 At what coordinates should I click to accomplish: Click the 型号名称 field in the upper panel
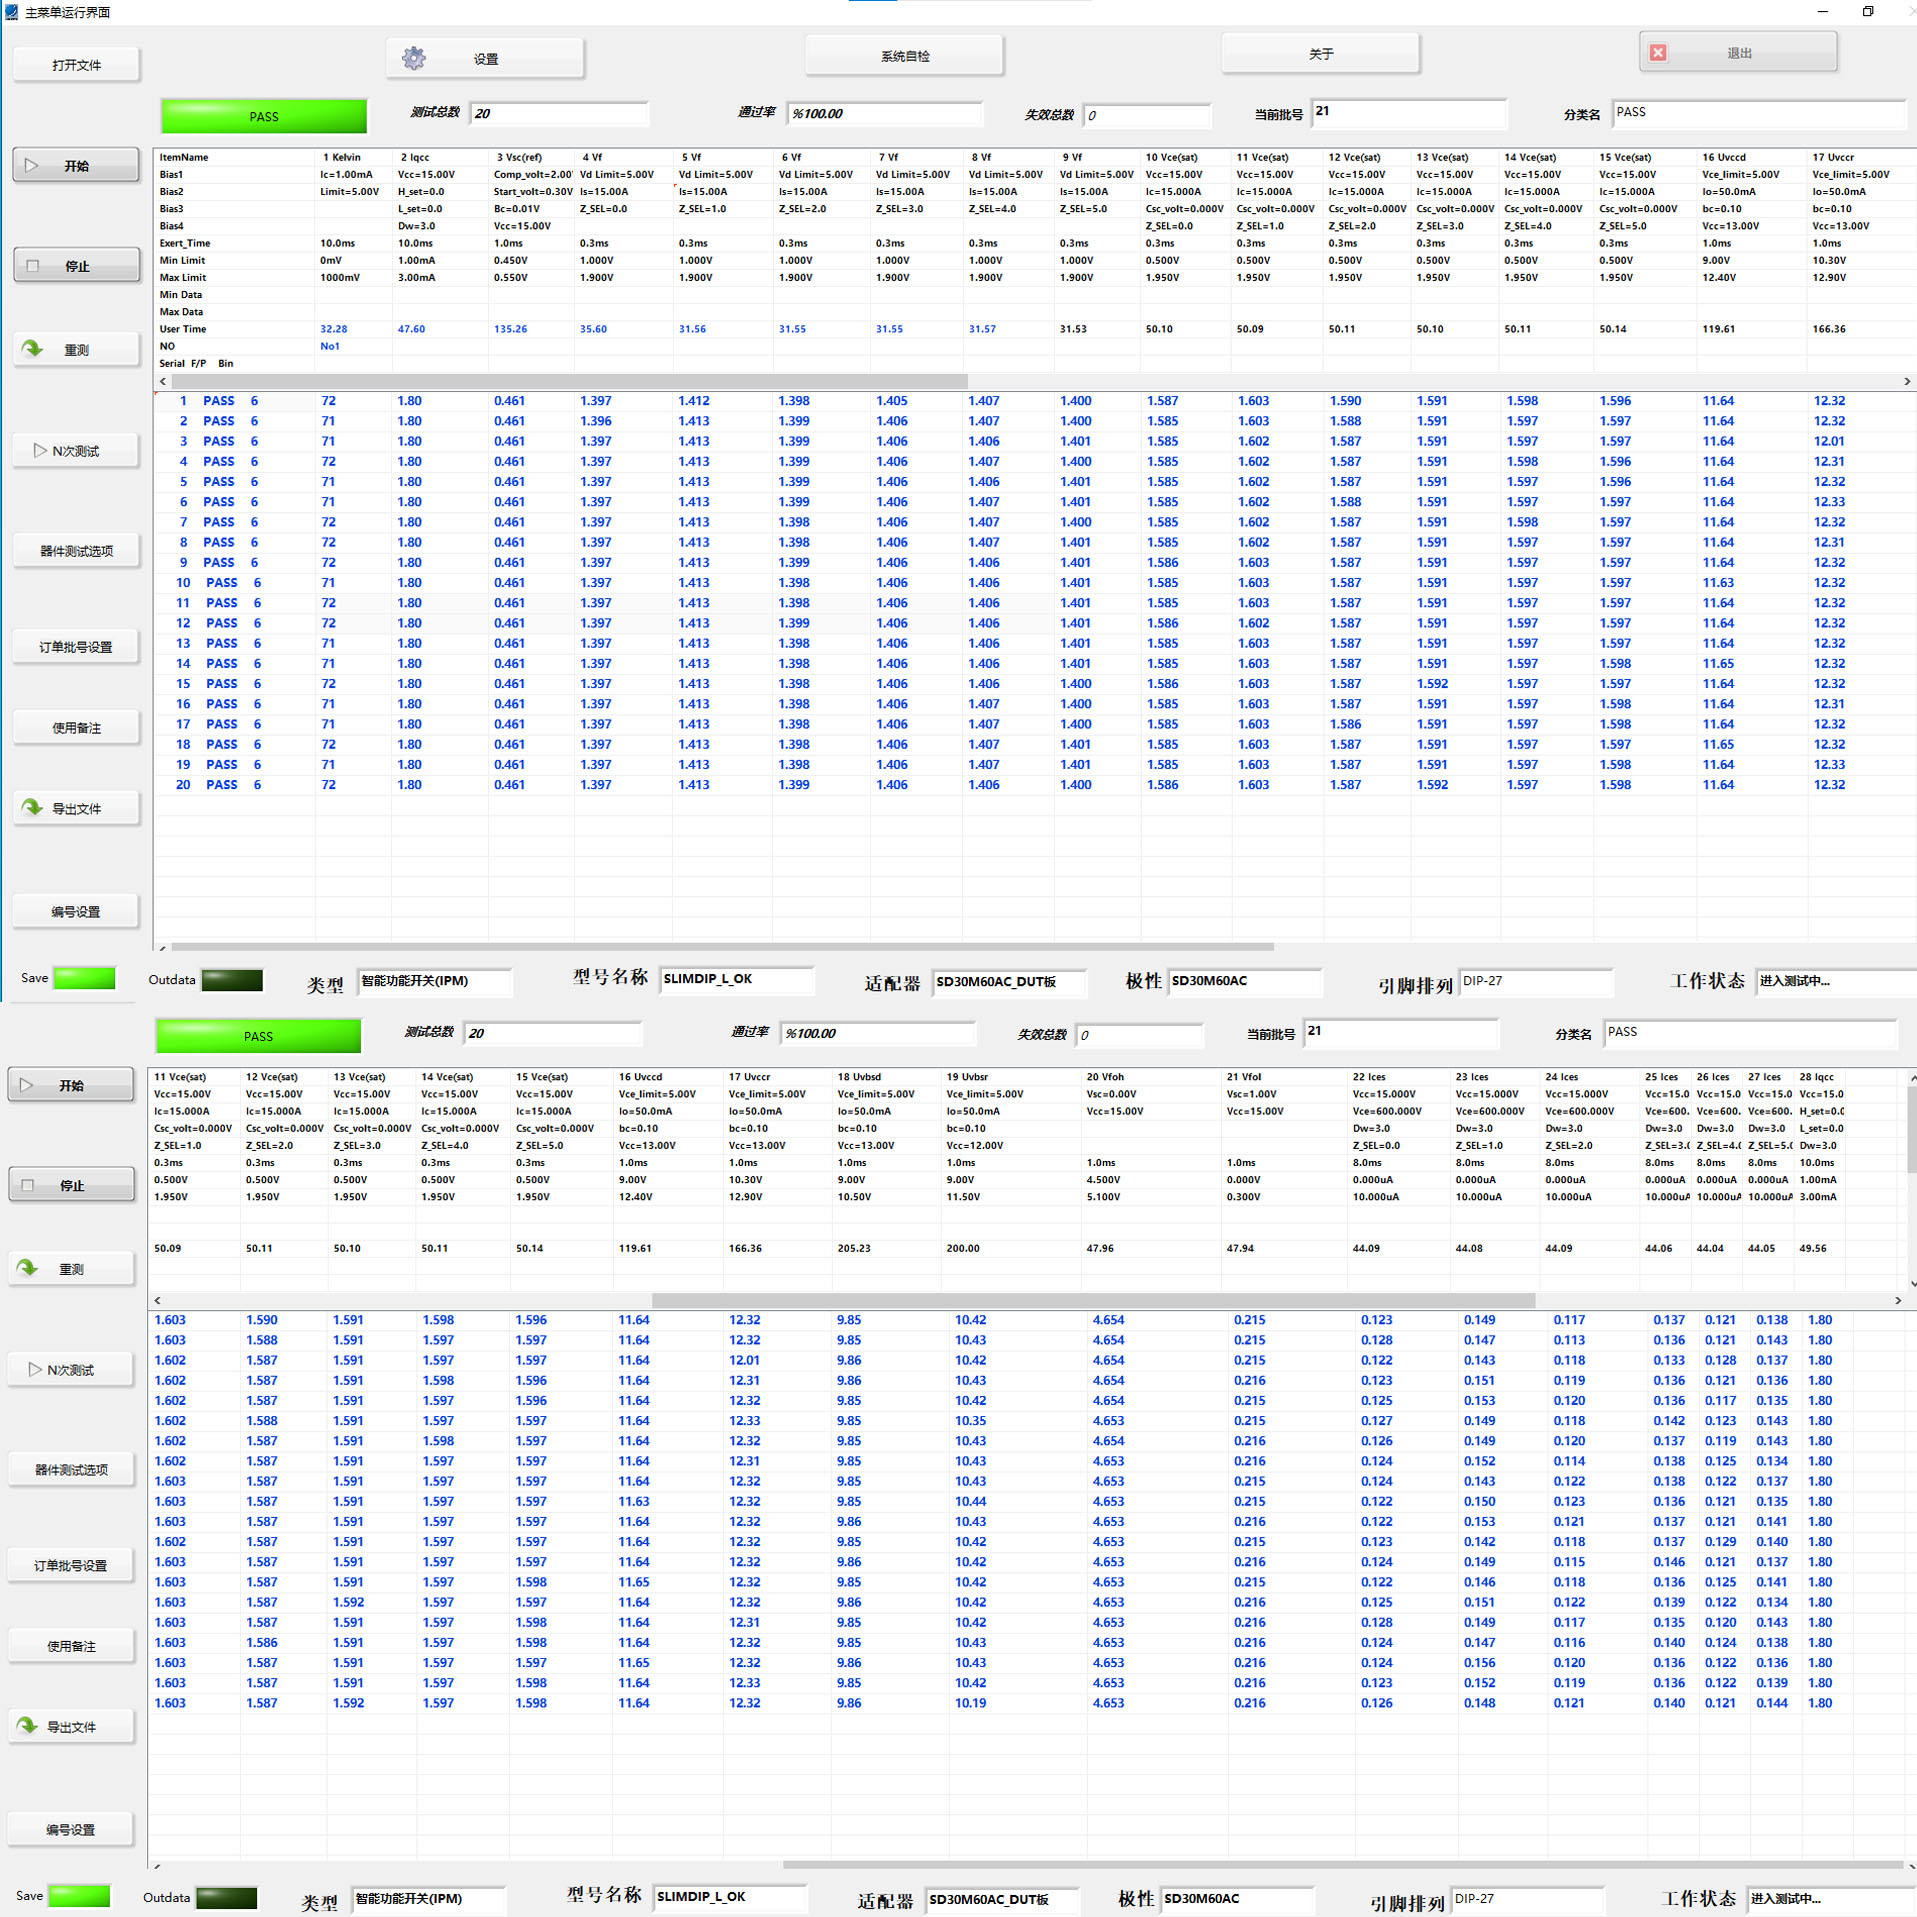pyautogui.click(x=735, y=979)
